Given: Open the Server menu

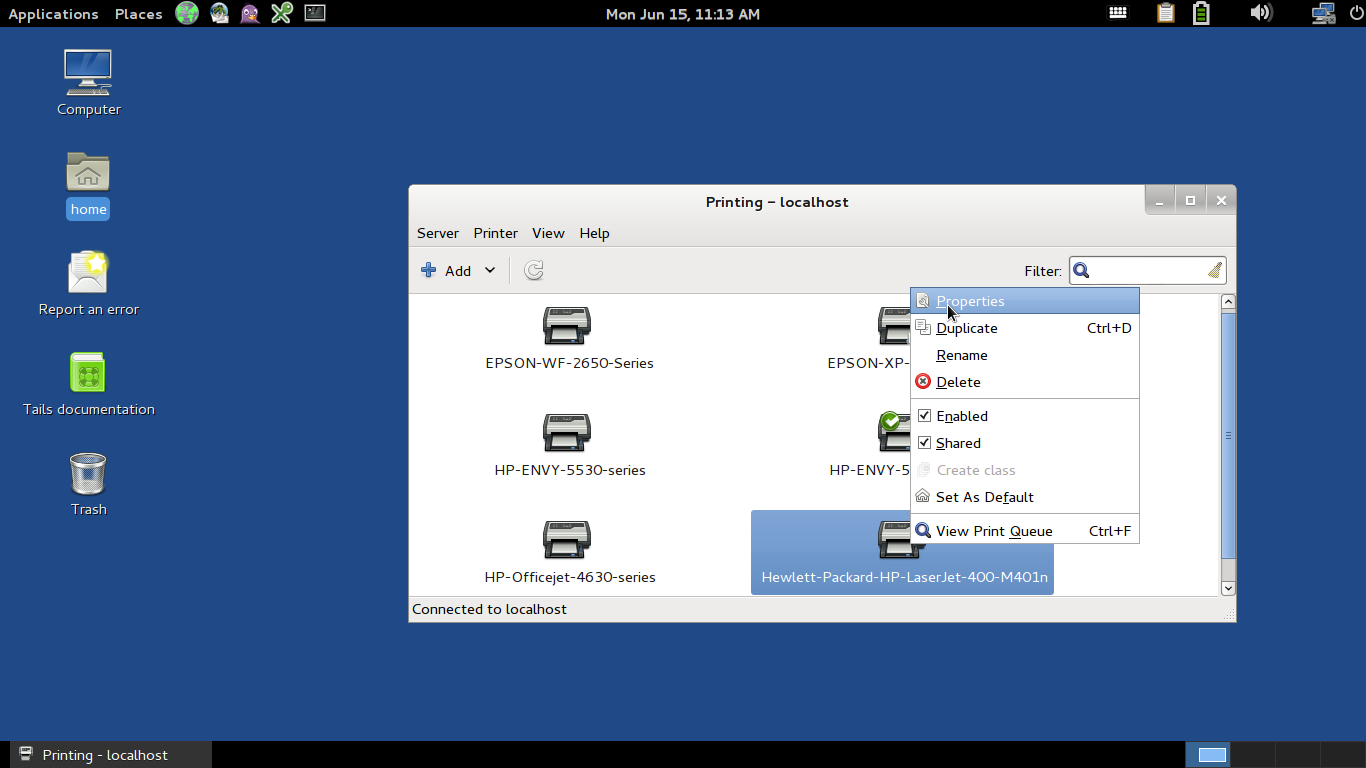Looking at the screenshot, I should [438, 233].
